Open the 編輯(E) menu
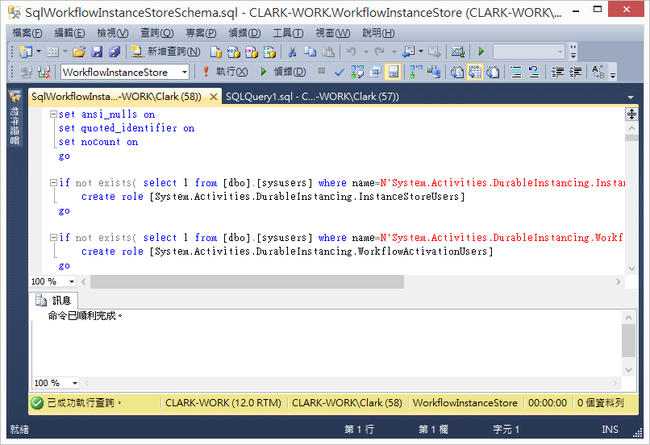 [x=70, y=33]
